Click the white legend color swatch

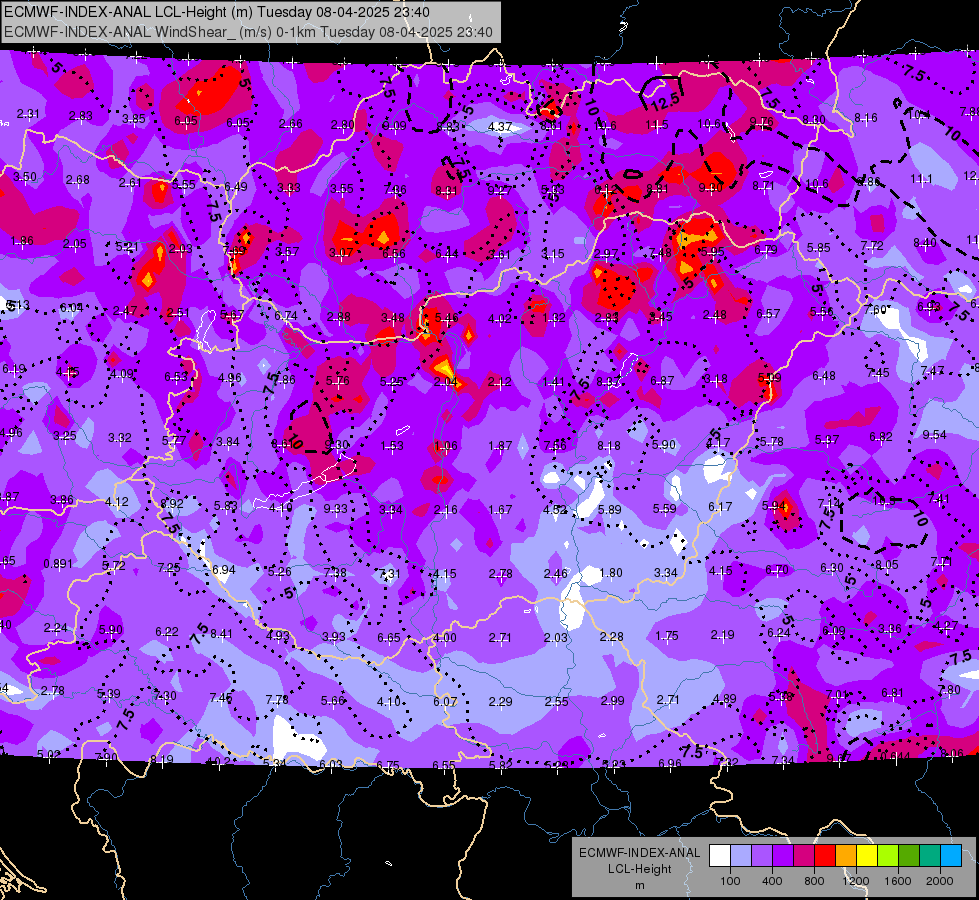pyautogui.click(x=720, y=856)
